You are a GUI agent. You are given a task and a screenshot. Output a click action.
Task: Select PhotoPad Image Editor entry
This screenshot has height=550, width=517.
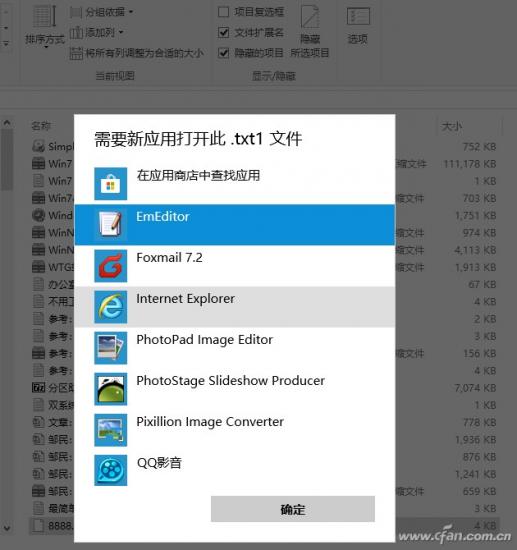(x=235, y=348)
